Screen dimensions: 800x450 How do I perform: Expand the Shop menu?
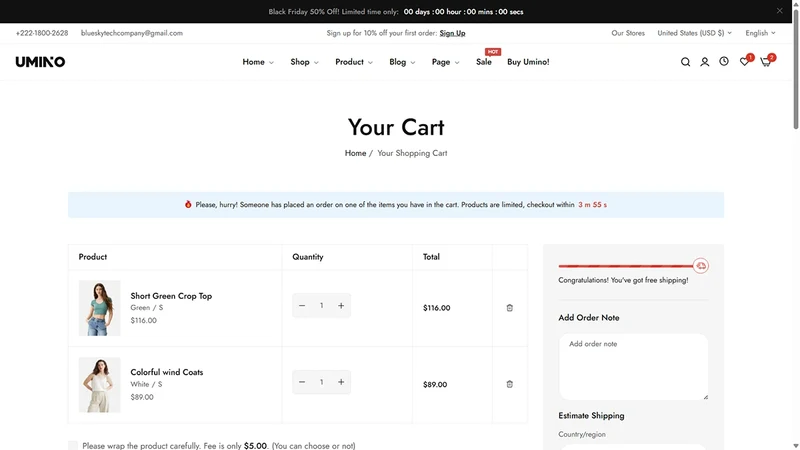pos(304,62)
